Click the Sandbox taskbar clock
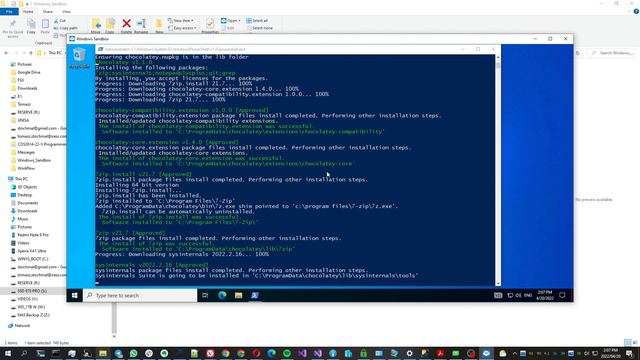Viewport: 640px width, 360px height. 544,295
